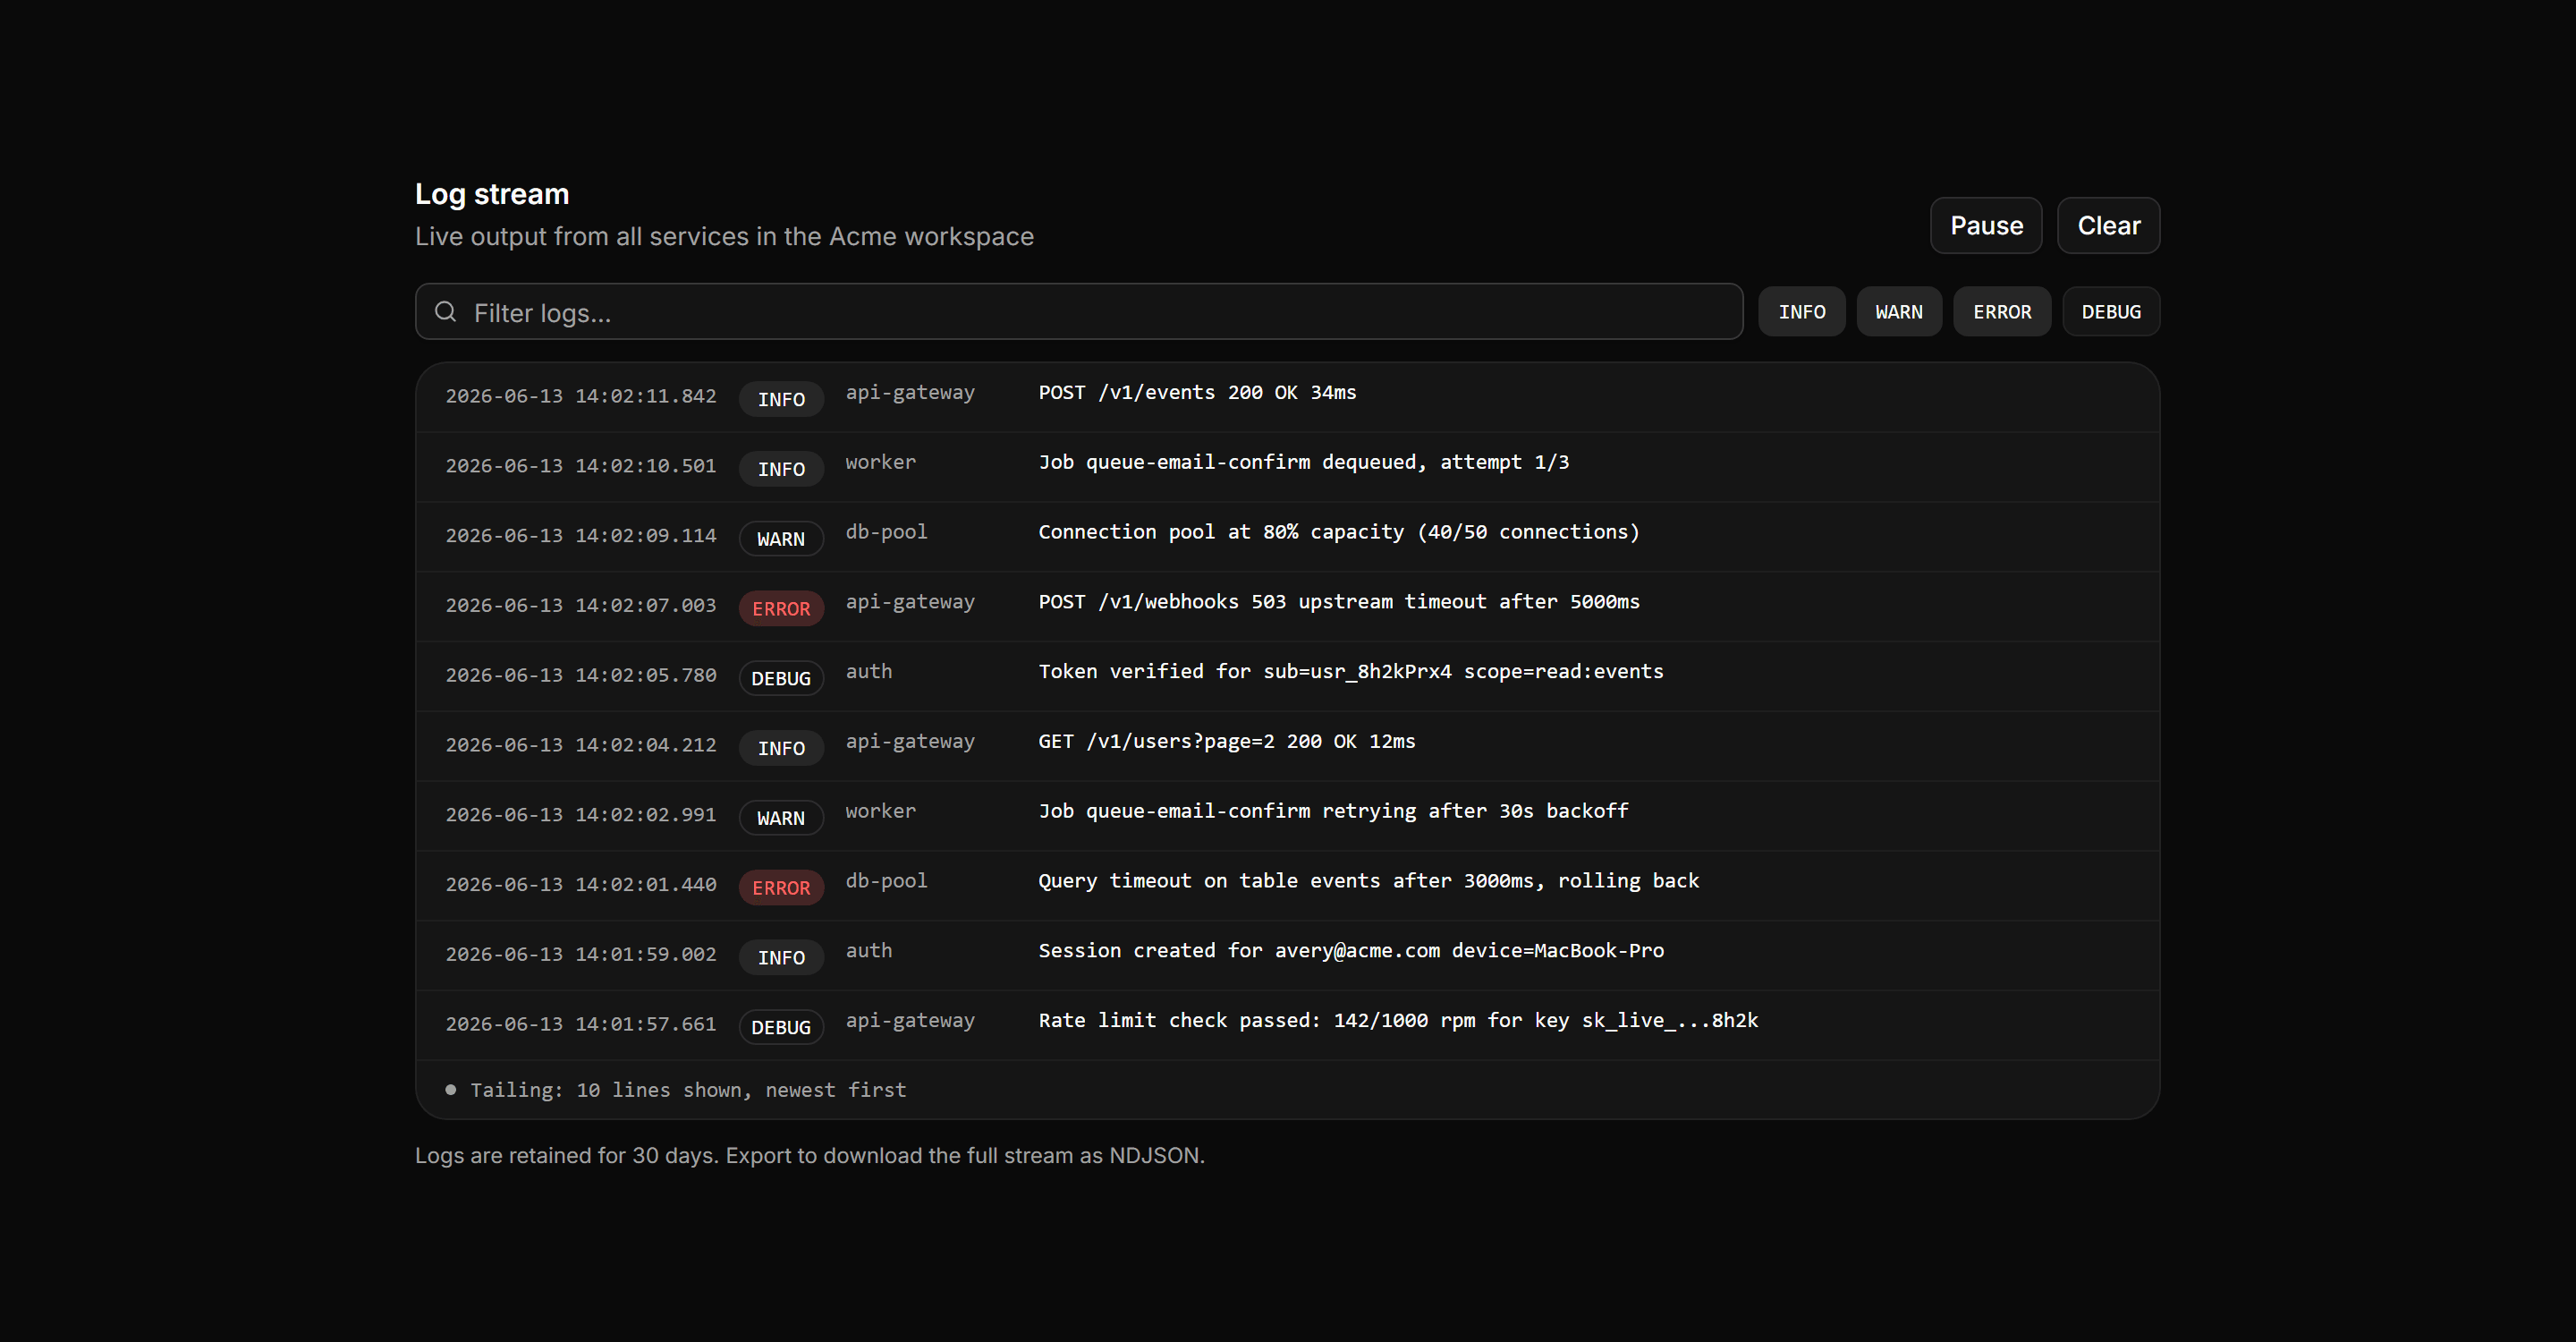Click timestamp 2026-06-13 14:02:11.842
This screenshot has width=2576, height=1342.
pos(581,396)
